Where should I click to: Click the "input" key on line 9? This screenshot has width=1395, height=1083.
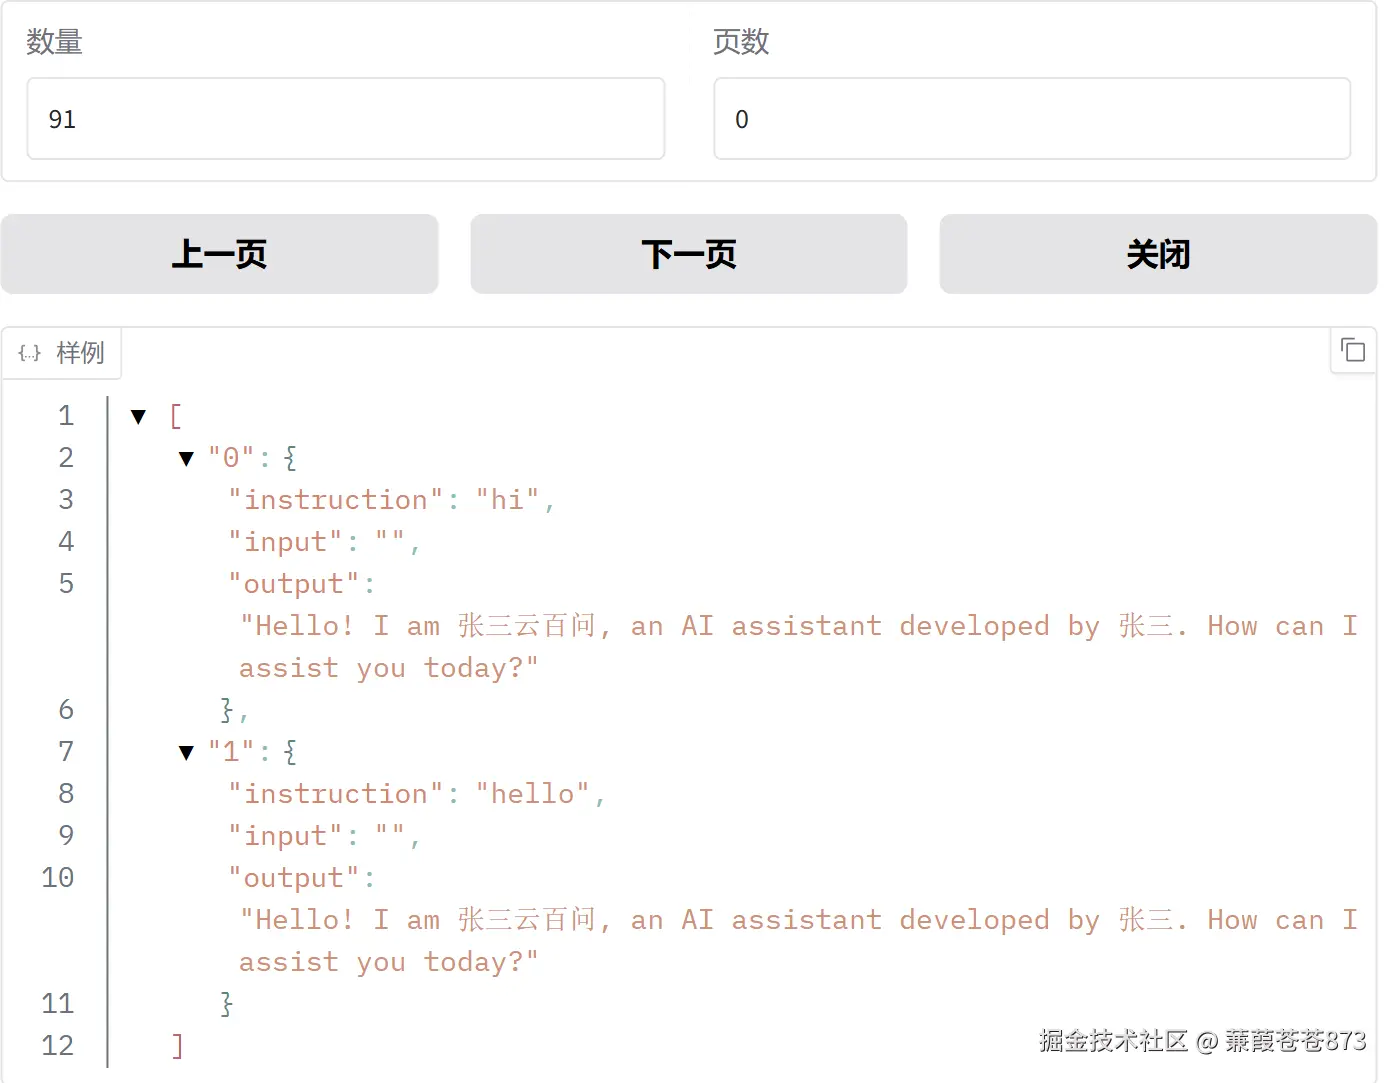286,836
